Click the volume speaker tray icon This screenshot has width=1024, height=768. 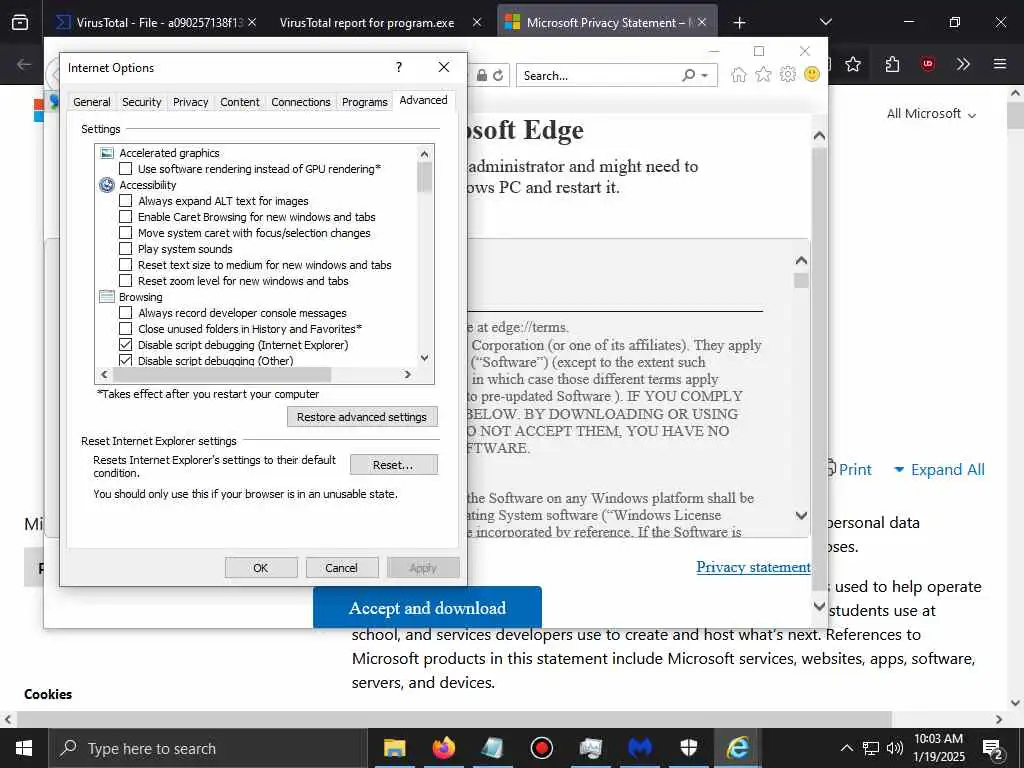coord(895,748)
